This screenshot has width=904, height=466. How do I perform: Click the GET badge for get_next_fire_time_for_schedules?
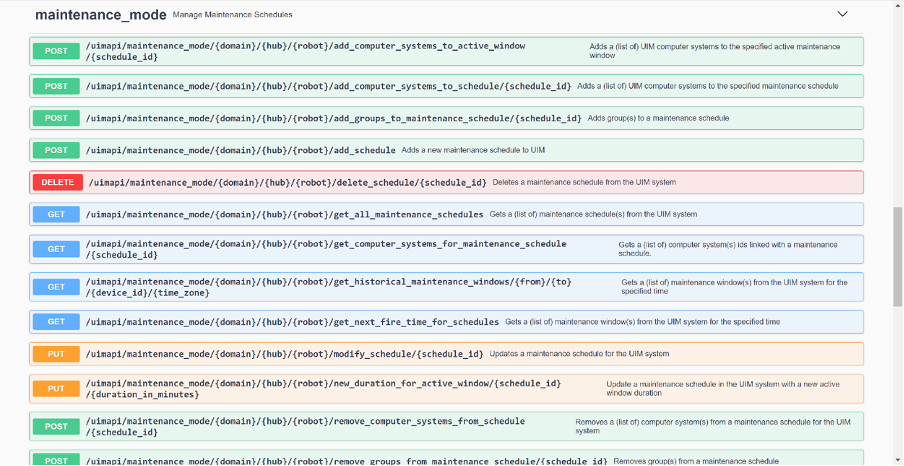(56, 322)
